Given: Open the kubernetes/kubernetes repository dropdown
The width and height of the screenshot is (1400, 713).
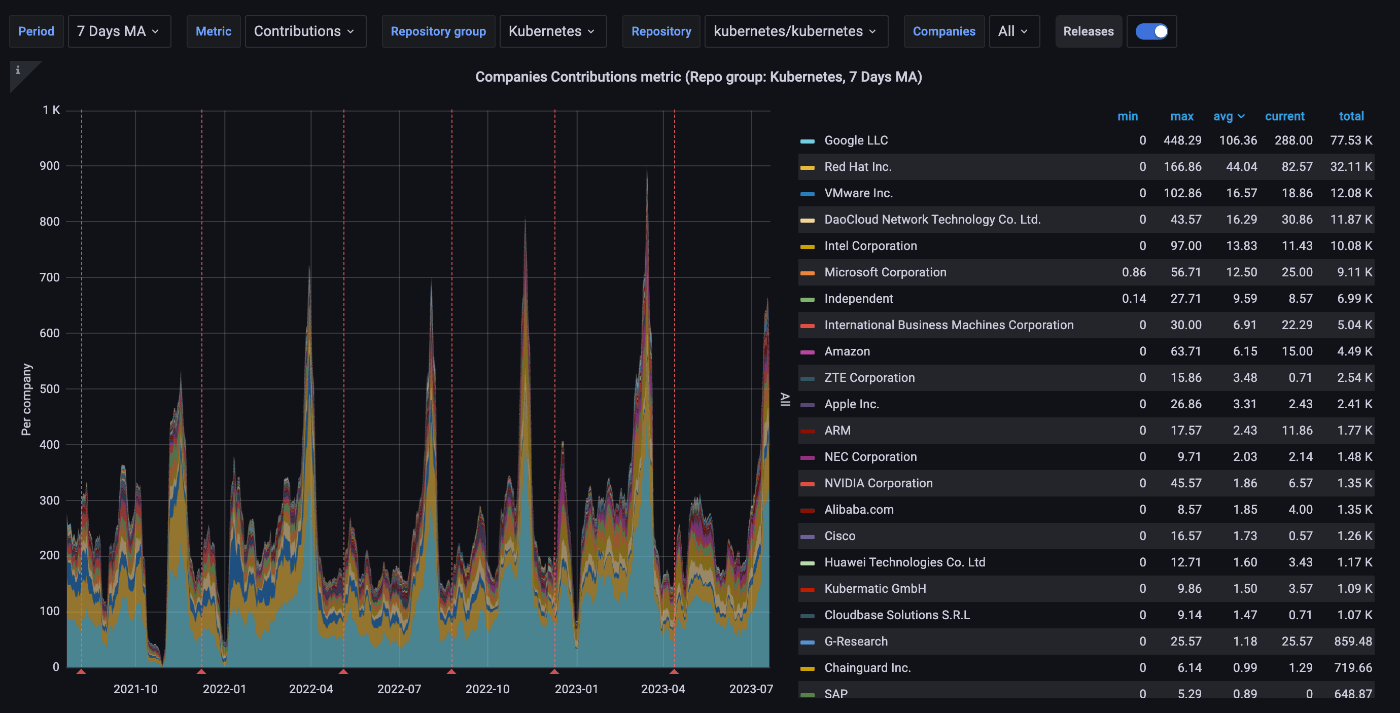Looking at the screenshot, I should pos(796,31).
